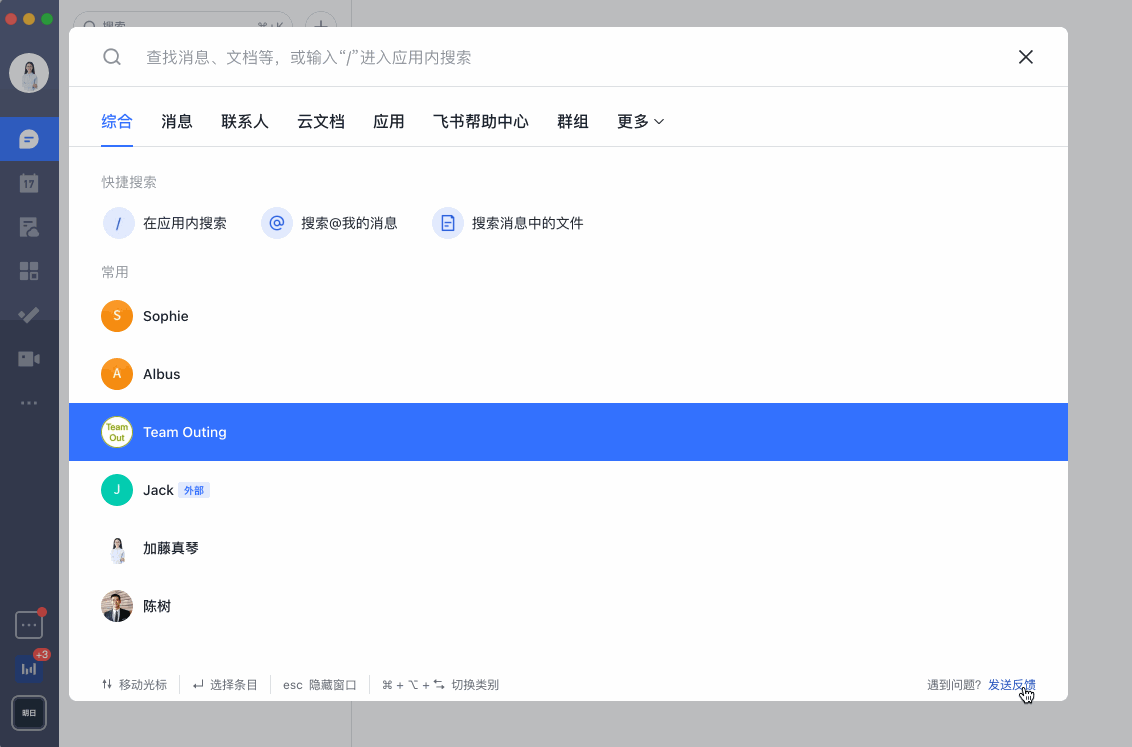Switch to the 群组 tab
This screenshot has width=1132, height=747.
pos(572,121)
